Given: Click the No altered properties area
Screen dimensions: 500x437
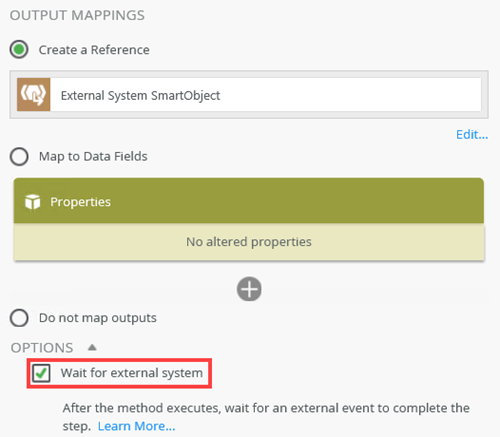Looking at the screenshot, I should coord(249,242).
